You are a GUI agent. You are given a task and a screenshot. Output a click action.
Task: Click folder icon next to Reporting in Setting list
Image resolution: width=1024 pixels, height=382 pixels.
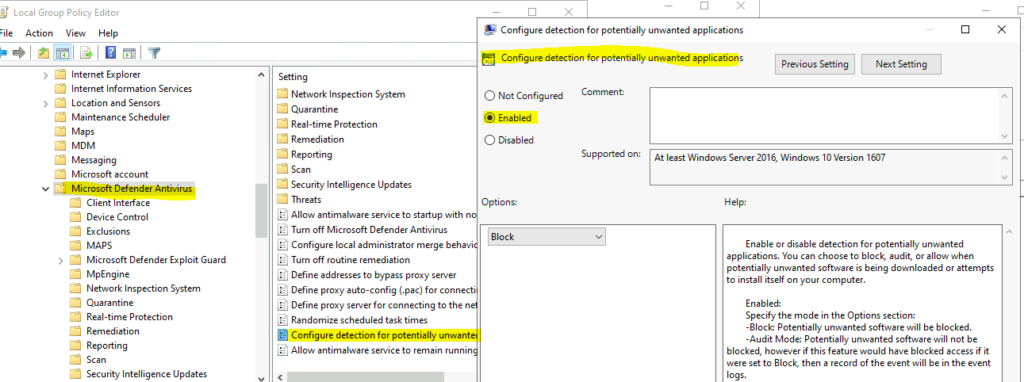[x=282, y=154]
